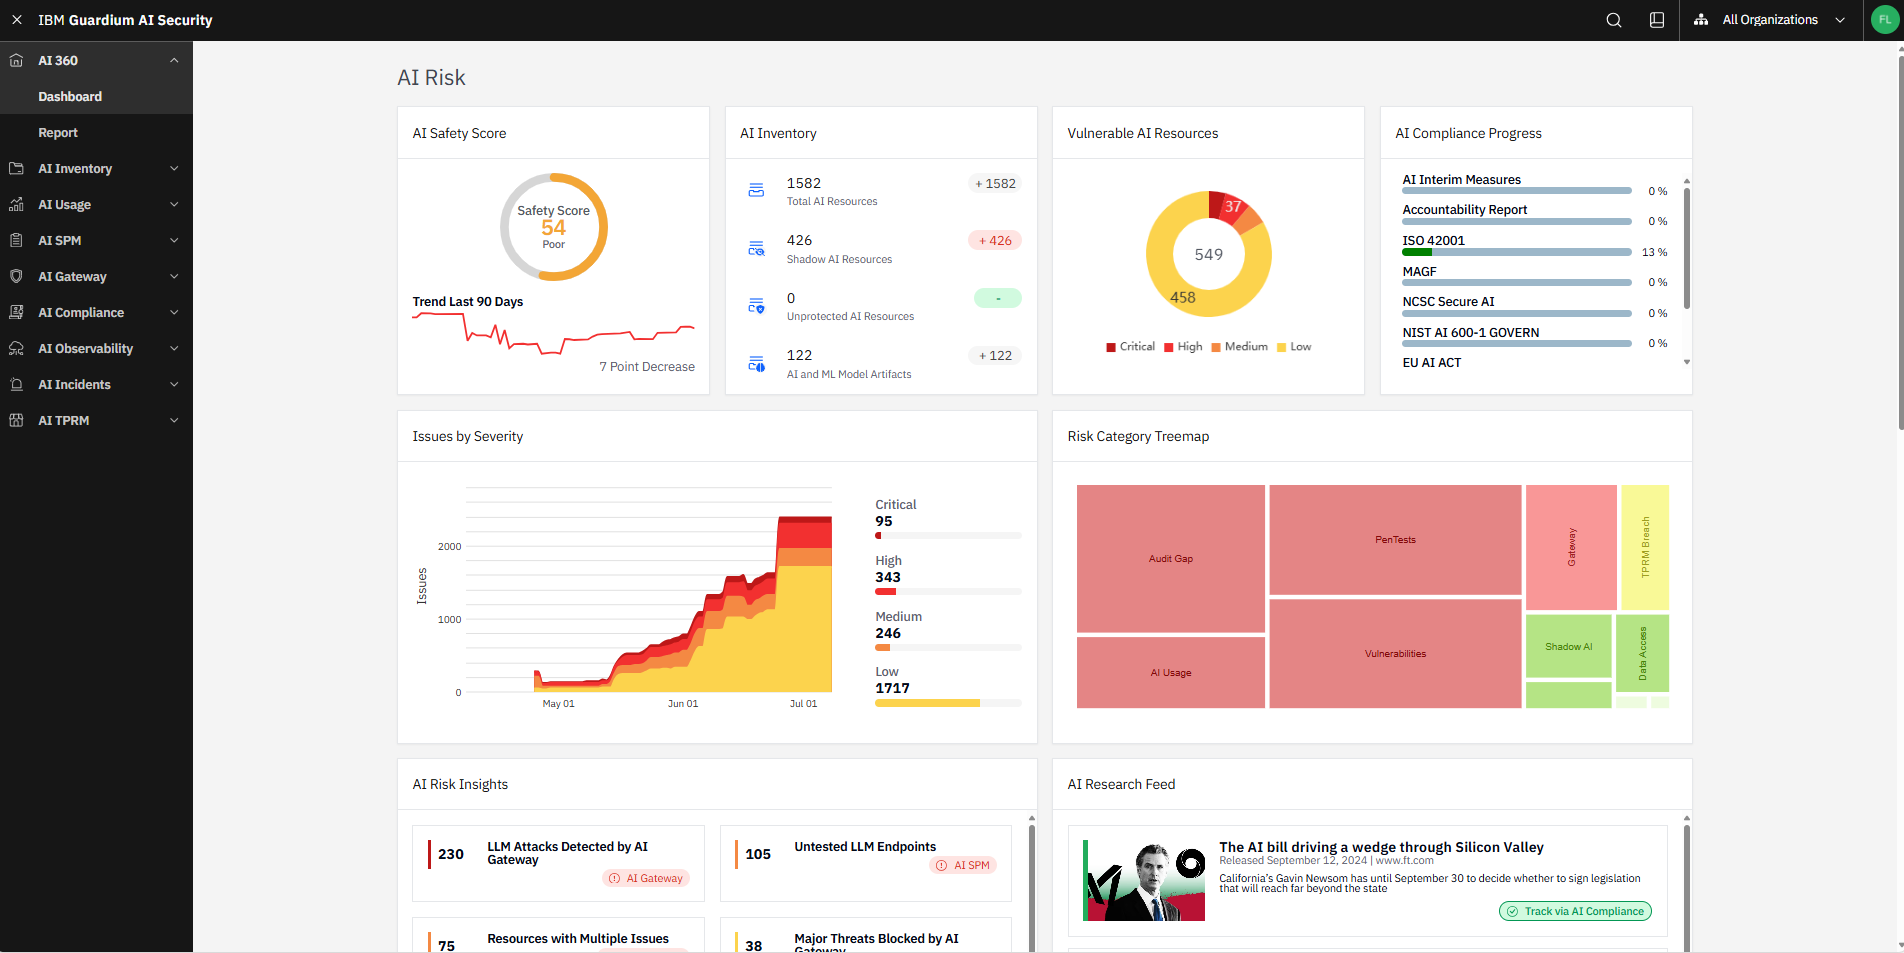Image resolution: width=1904 pixels, height=953 pixels.
Task: Click the AI Gateway shield icon
Action: [x=16, y=276]
